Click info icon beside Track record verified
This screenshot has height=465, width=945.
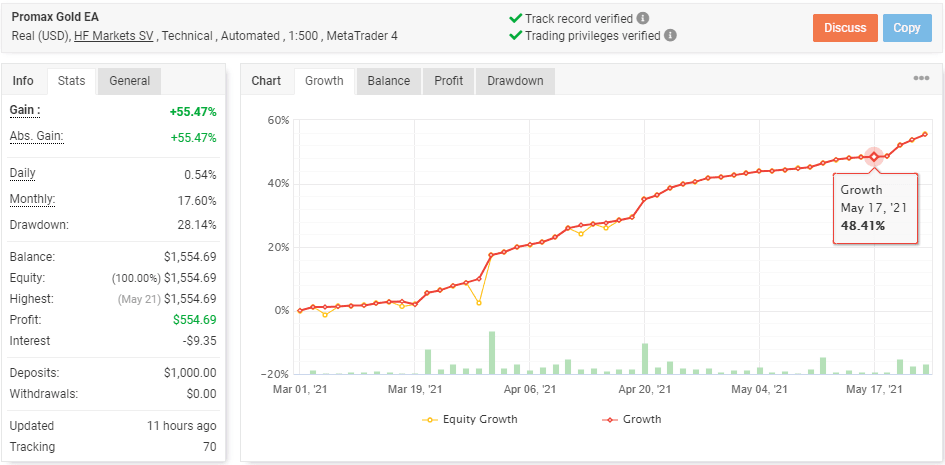[643, 18]
